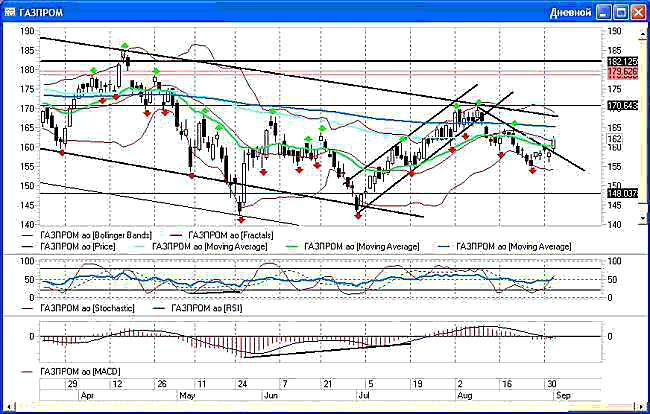The image size is (650, 414).
Task: Click the current price label 162
Action: click(615, 138)
